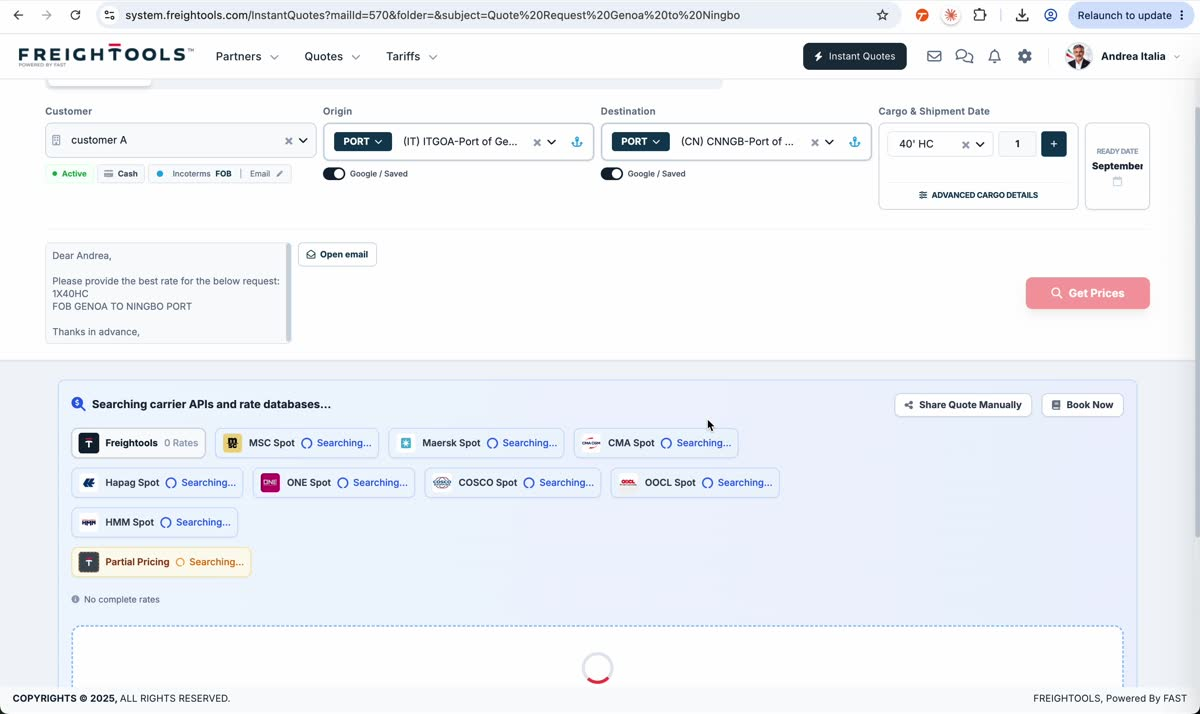Open the ready date calendar icon
This screenshot has width=1200, height=714.
pyautogui.click(x=1117, y=182)
